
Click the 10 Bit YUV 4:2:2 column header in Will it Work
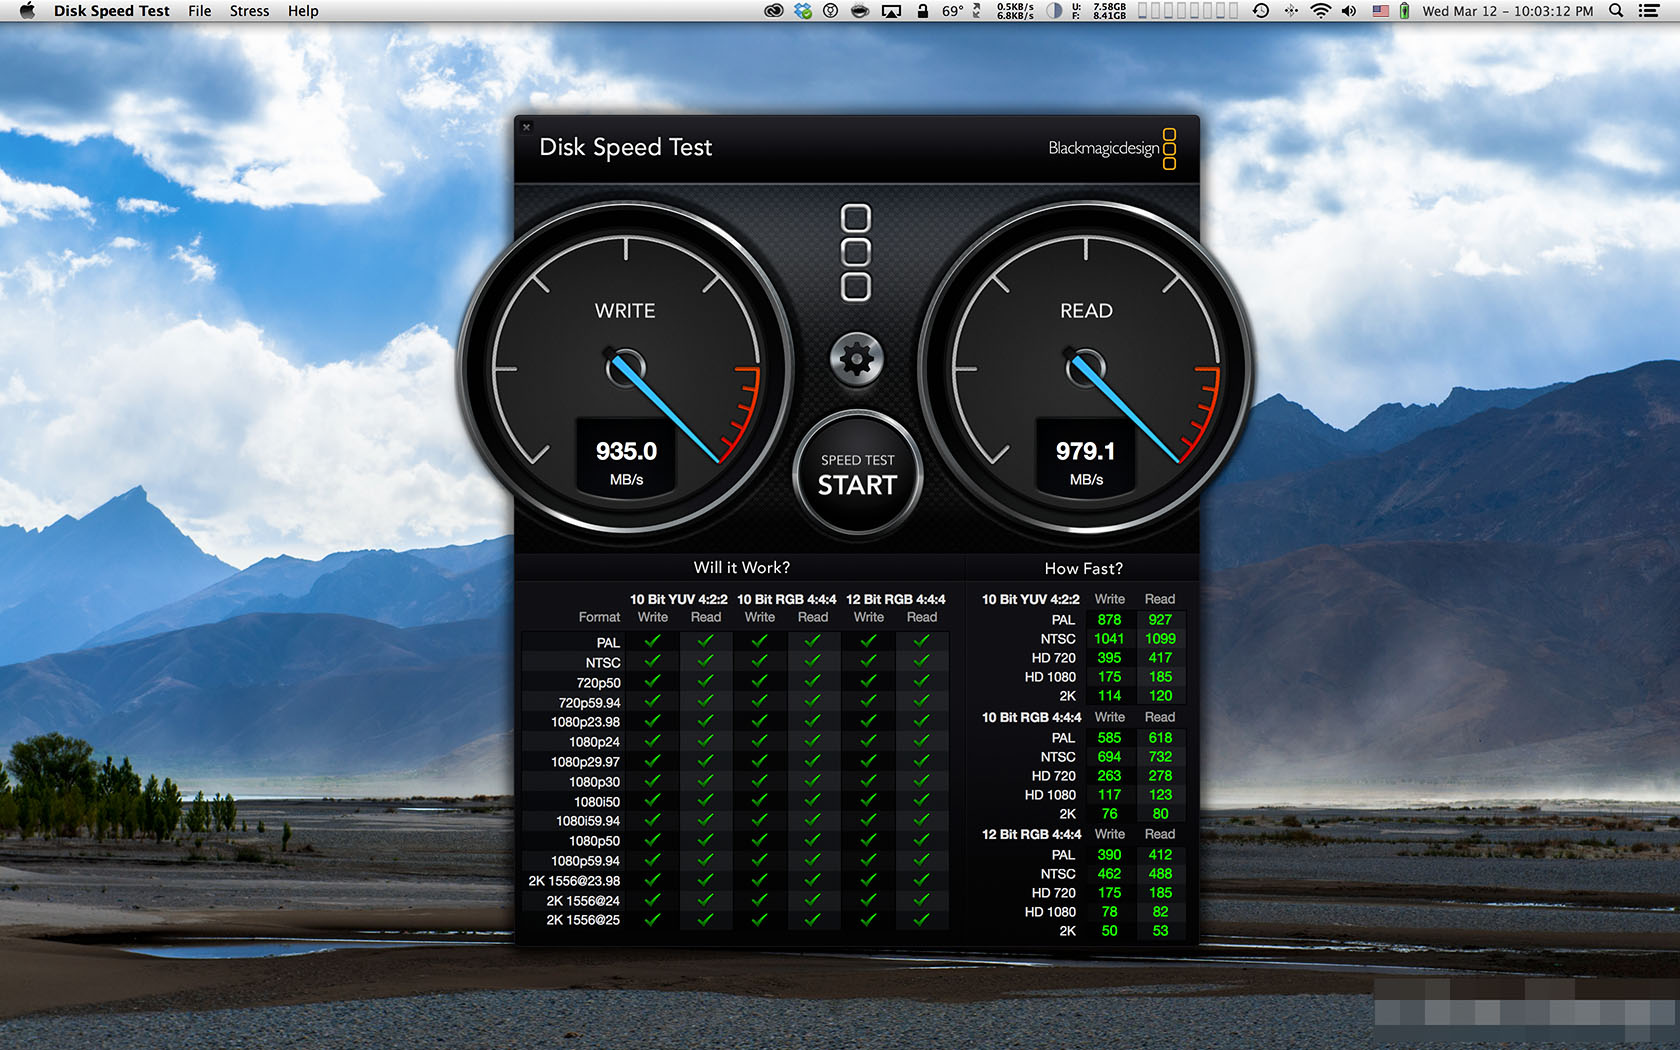click(x=678, y=600)
